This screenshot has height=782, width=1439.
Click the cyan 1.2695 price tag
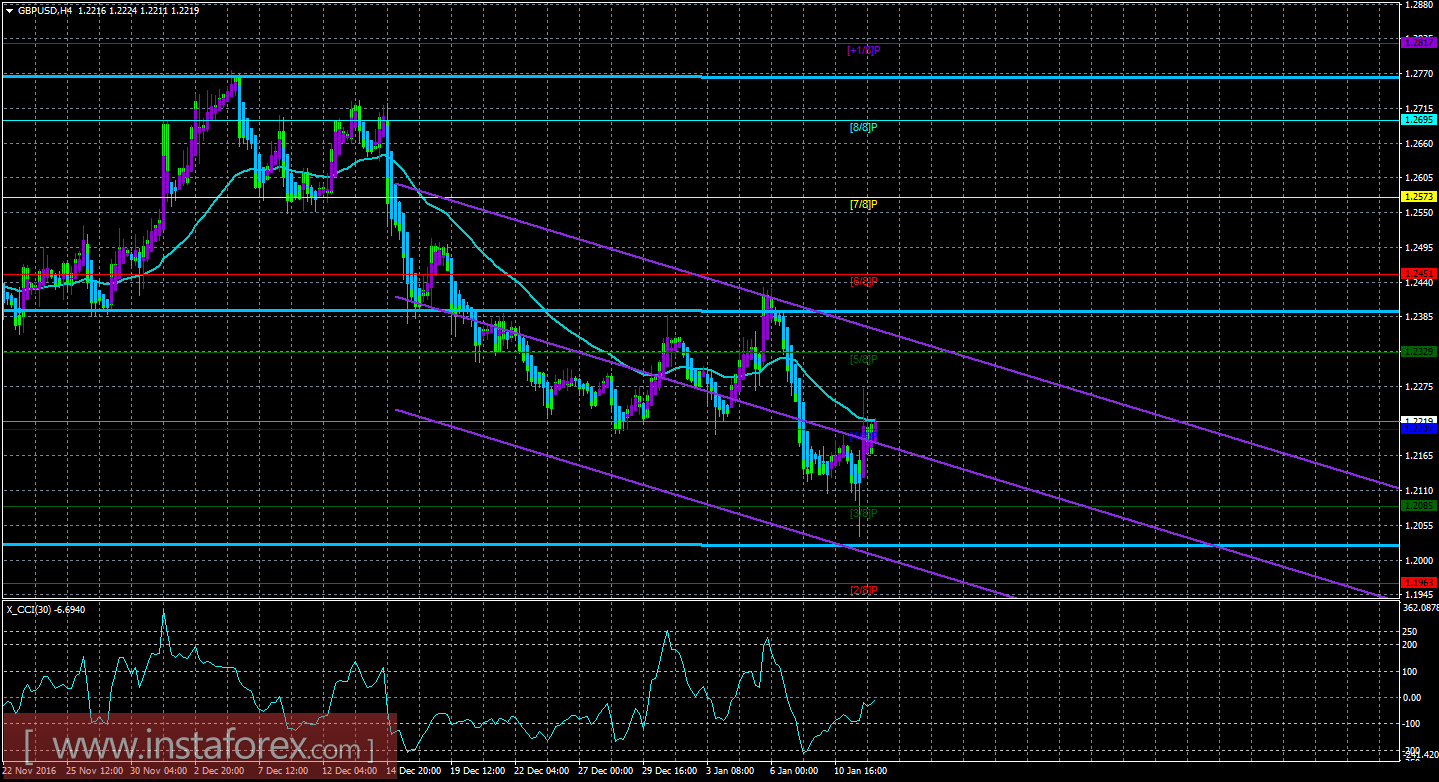point(1419,120)
